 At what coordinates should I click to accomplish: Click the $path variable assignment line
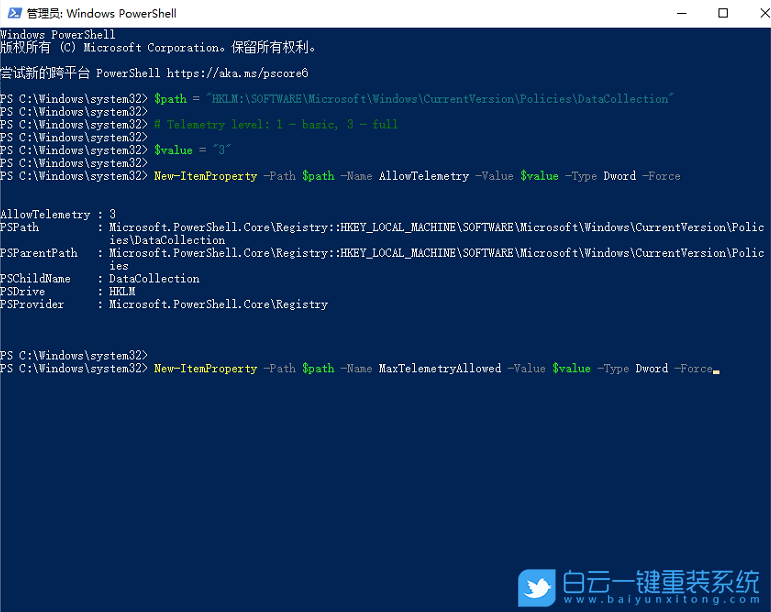(x=337, y=99)
